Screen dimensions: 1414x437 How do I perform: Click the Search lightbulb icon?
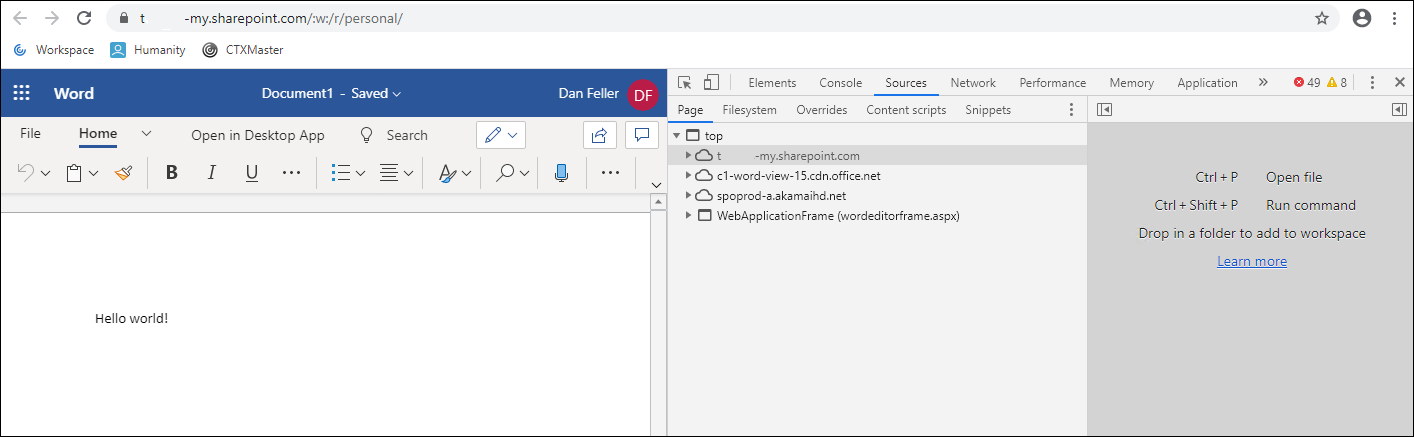coord(367,135)
